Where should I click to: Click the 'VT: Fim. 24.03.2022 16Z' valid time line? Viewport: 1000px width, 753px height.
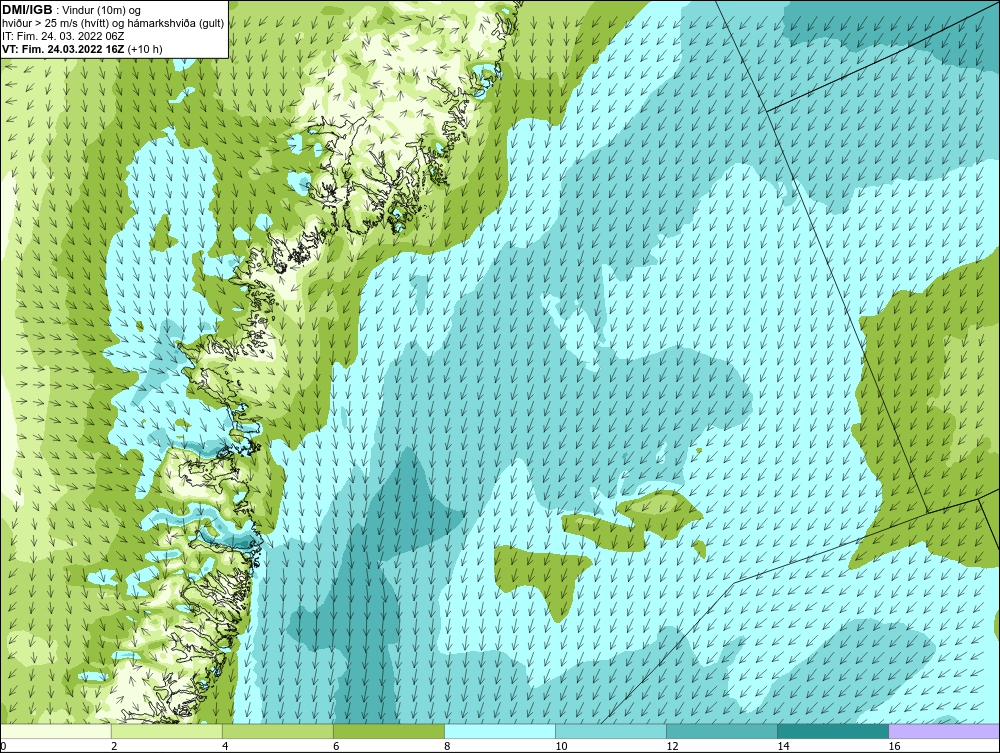(x=82, y=49)
